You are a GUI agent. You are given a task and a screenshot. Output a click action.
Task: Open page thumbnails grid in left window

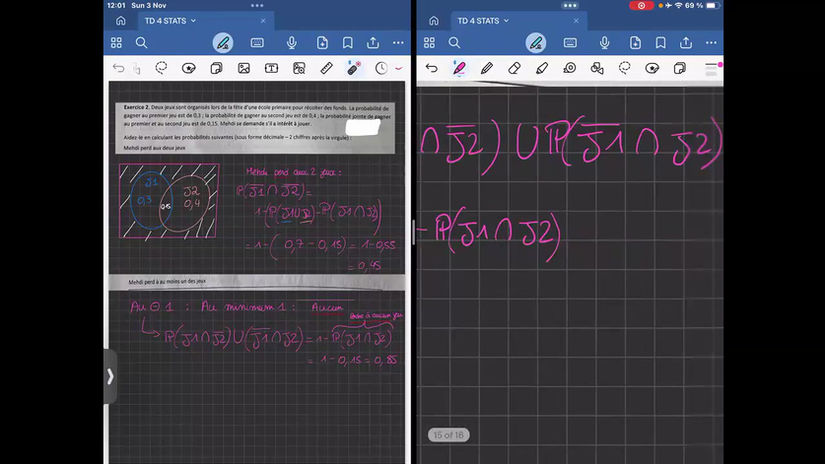[116, 43]
